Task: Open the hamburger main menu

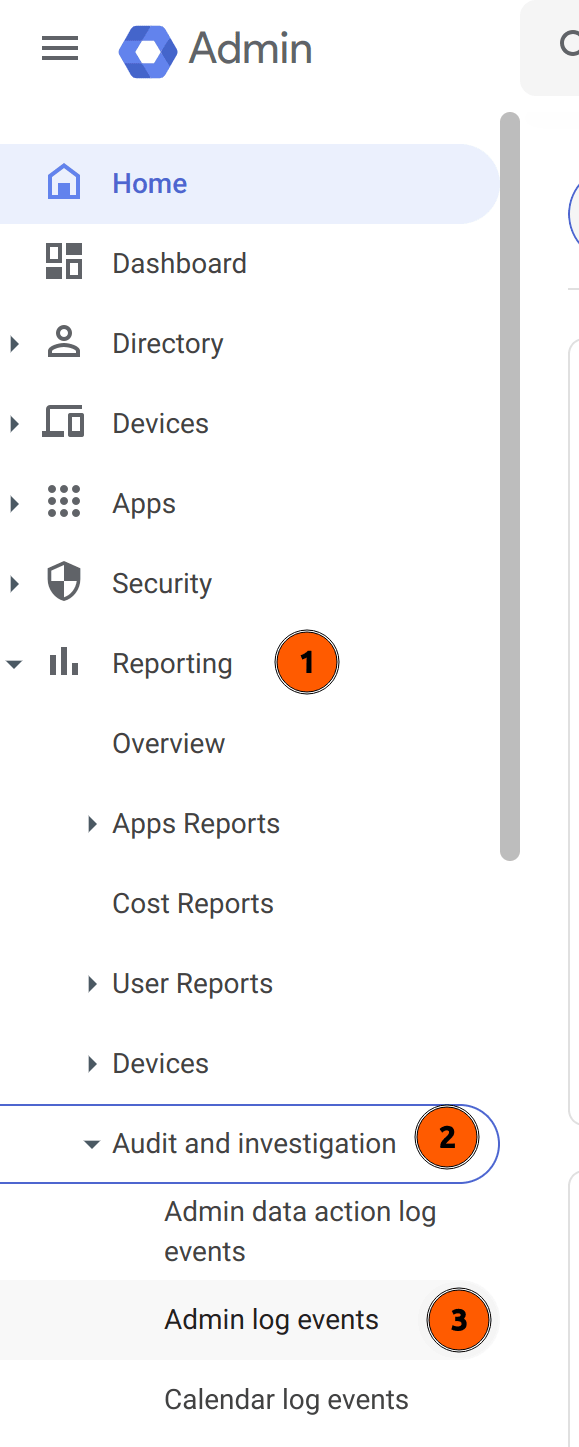Action: tap(60, 48)
